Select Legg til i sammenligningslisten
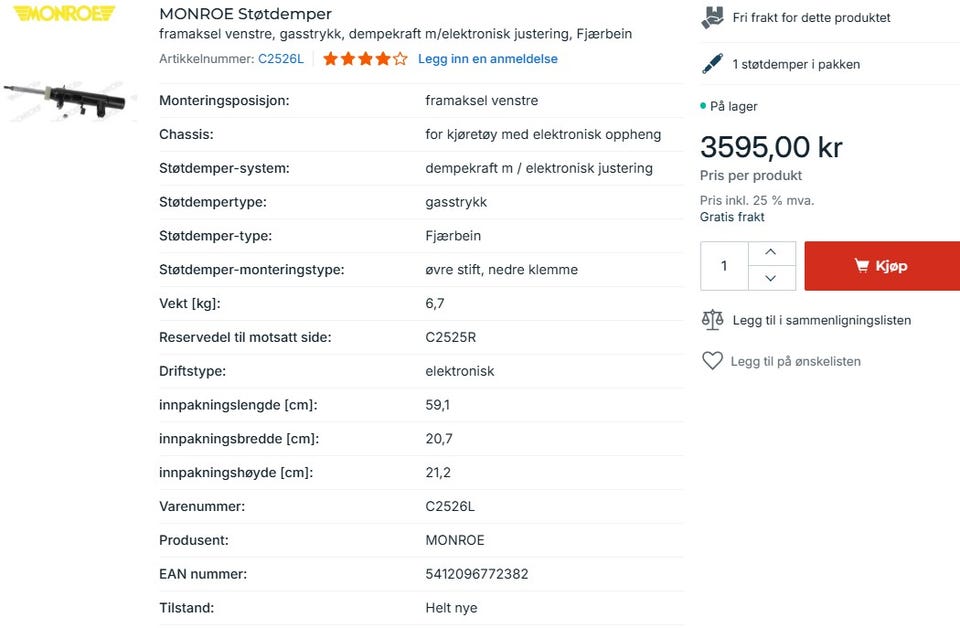 click(821, 320)
